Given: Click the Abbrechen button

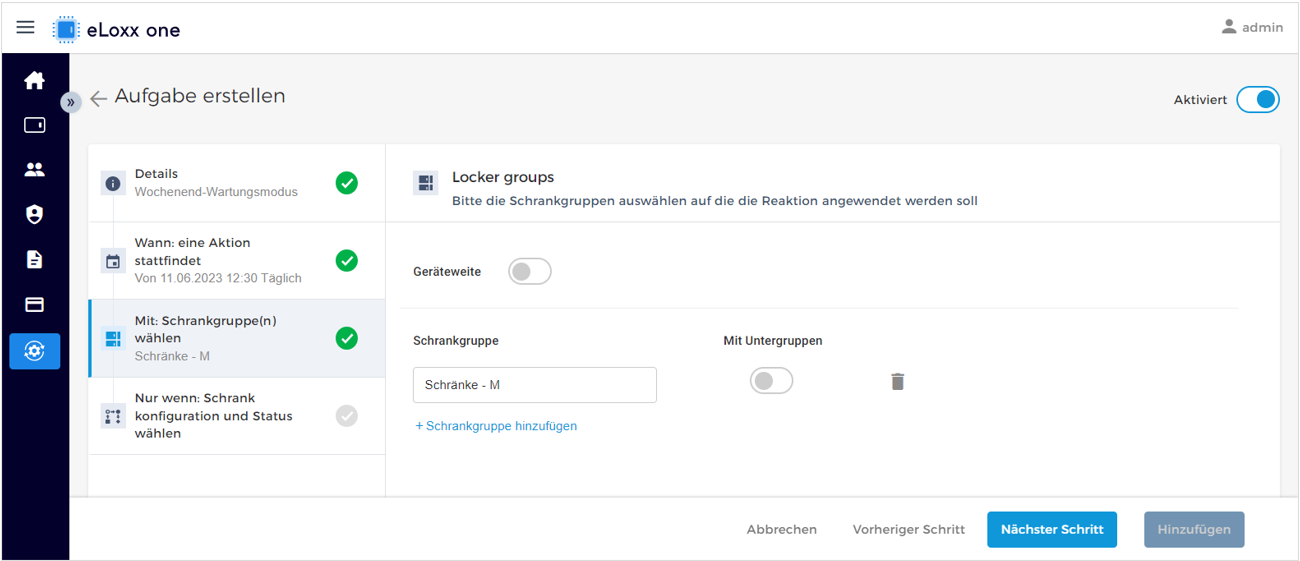Looking at the screenshot, I should [x=782, y=529].
